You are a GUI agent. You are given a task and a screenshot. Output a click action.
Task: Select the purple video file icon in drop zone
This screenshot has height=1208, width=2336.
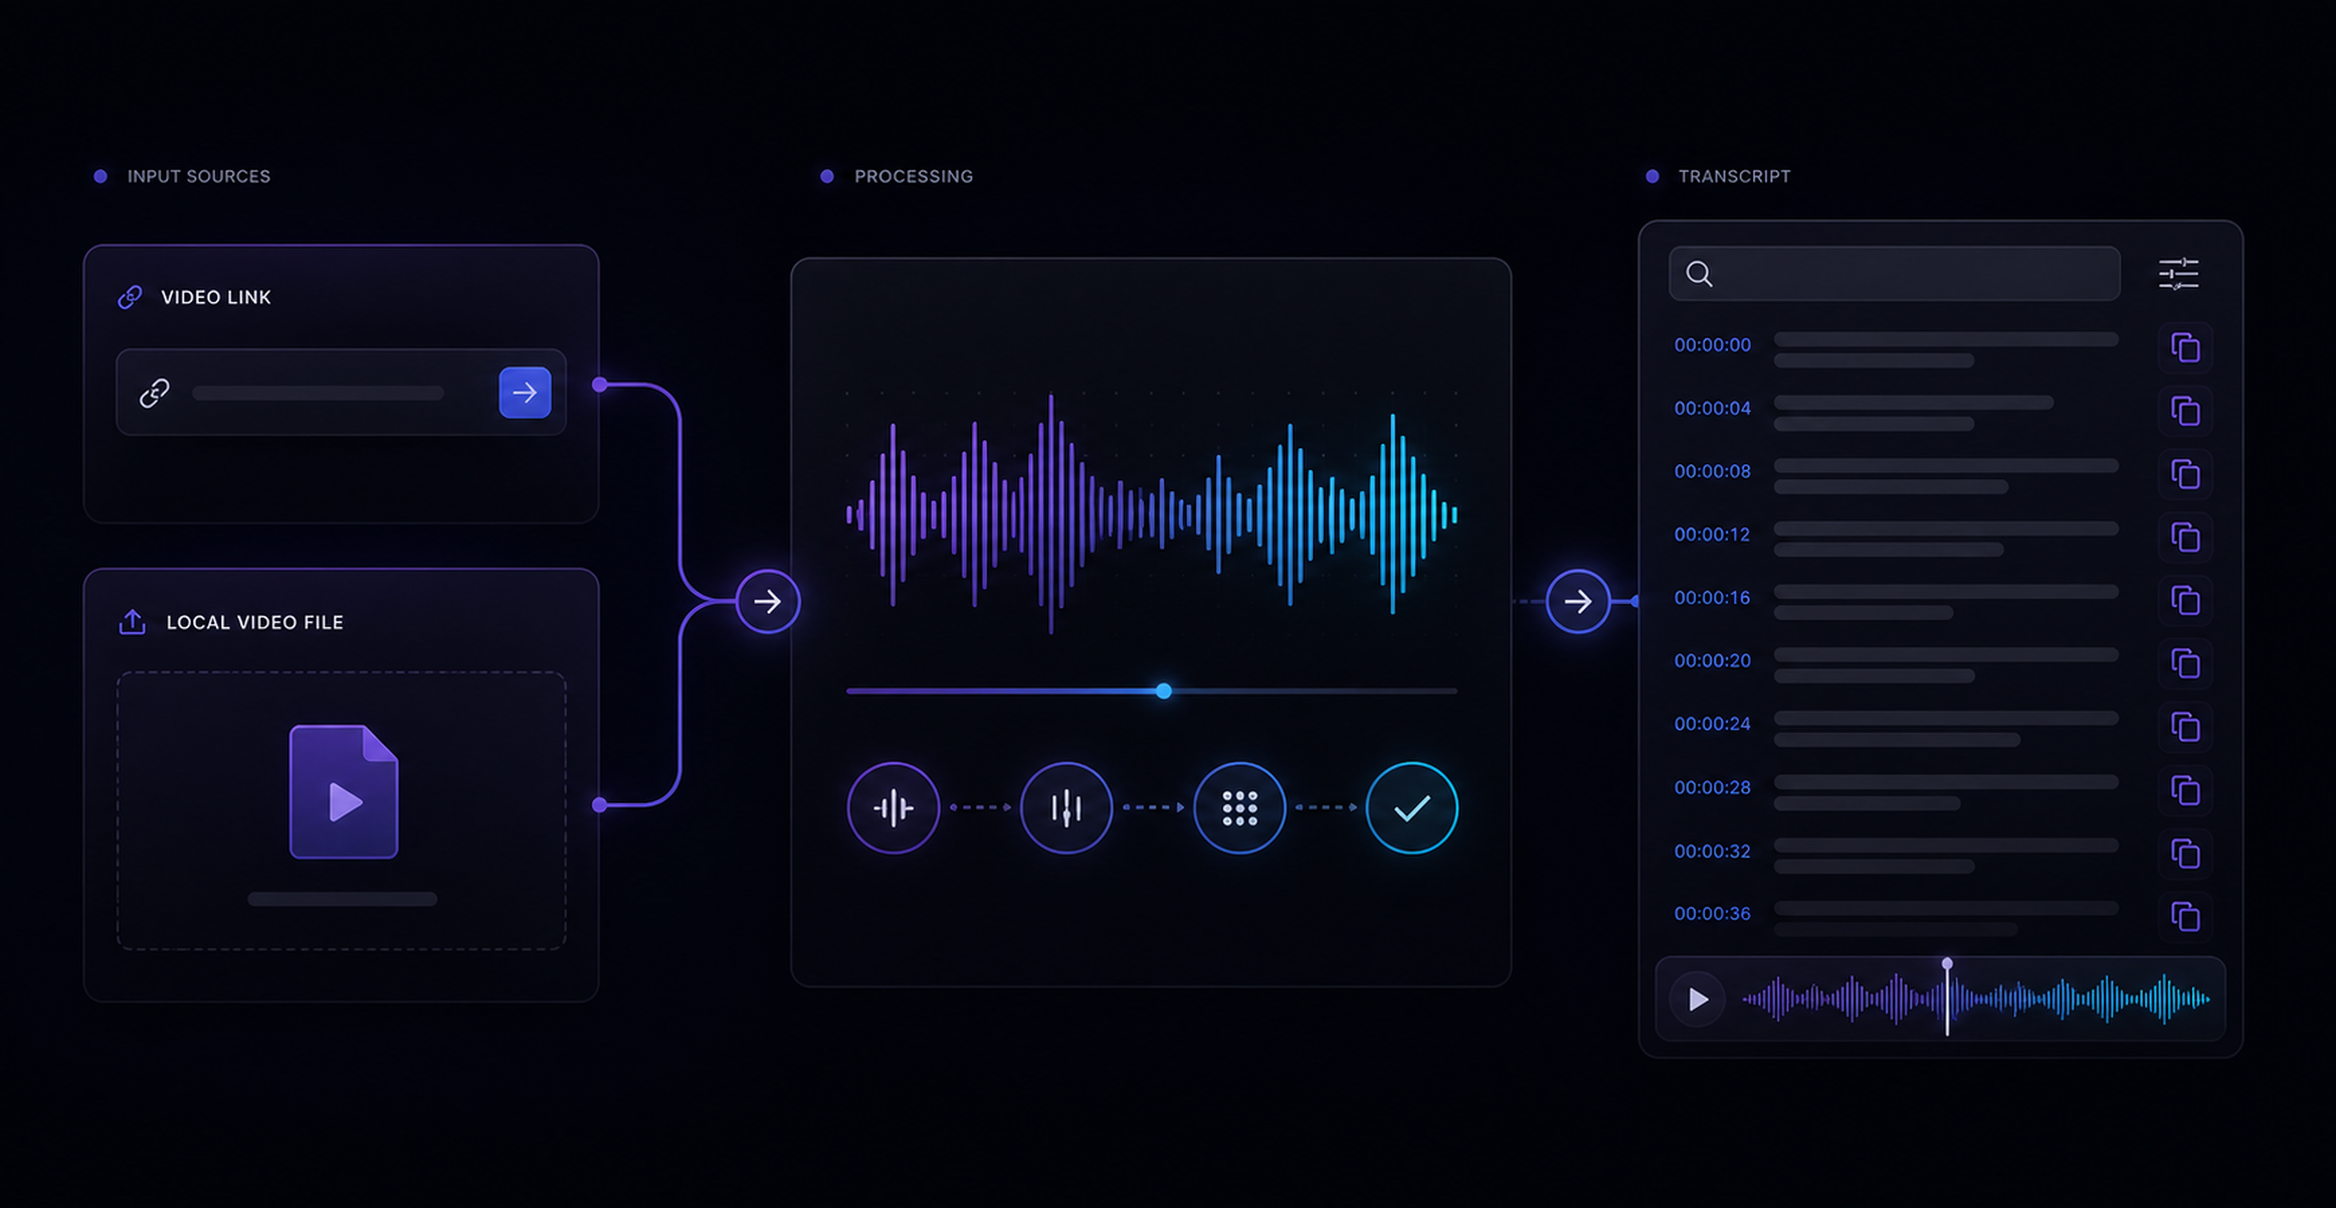tap(344, 792)
